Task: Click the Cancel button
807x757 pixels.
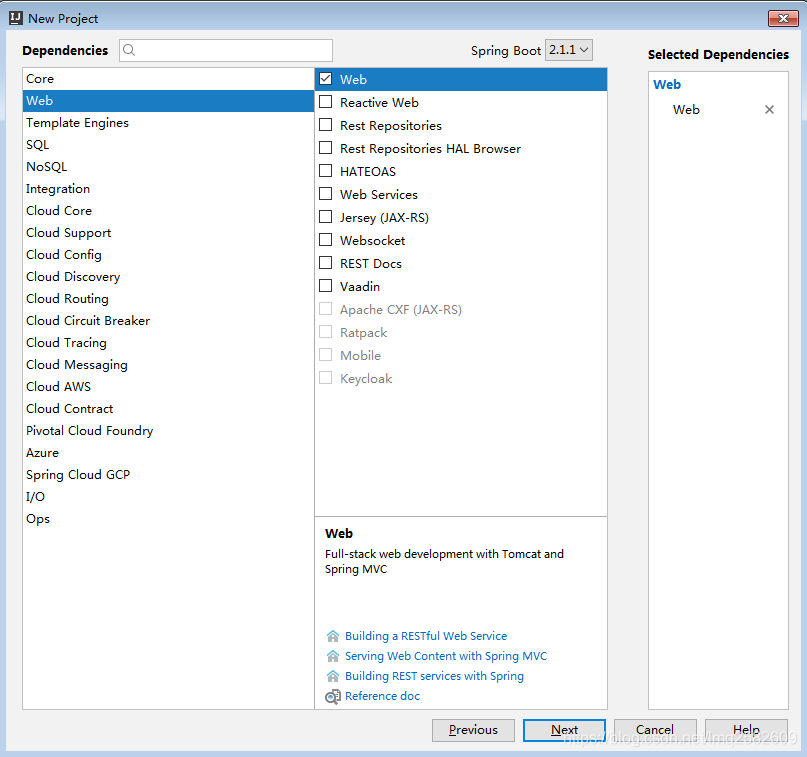Action: pyautogui.click(x=655, y=730)
